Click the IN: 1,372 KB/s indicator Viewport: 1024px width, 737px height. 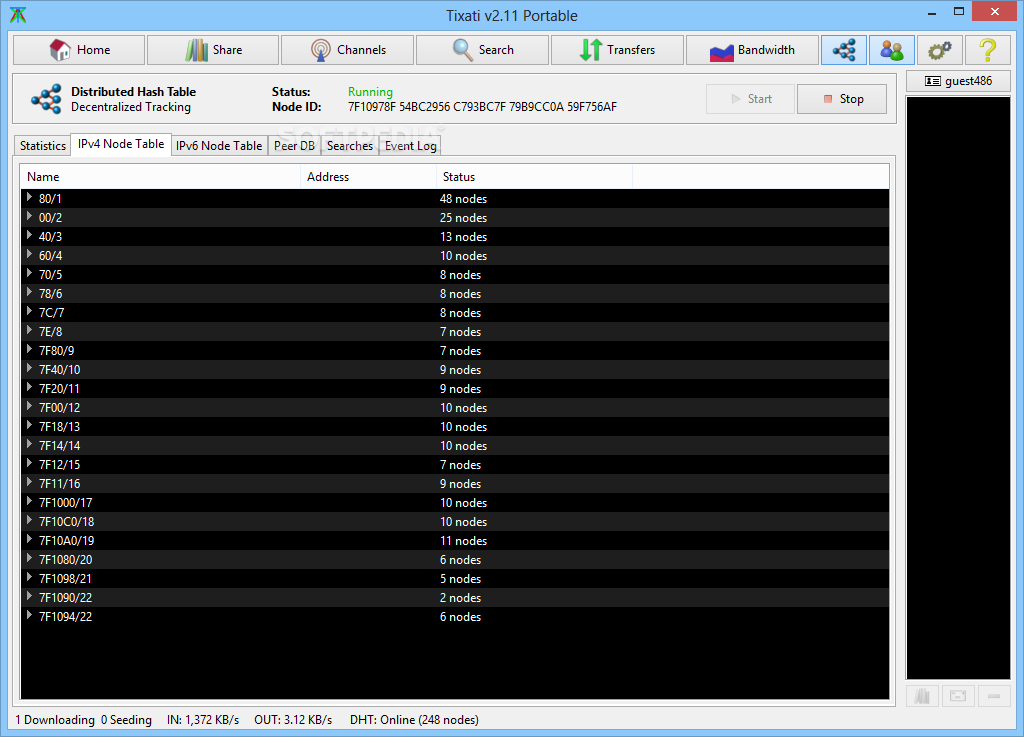[202, 719]
